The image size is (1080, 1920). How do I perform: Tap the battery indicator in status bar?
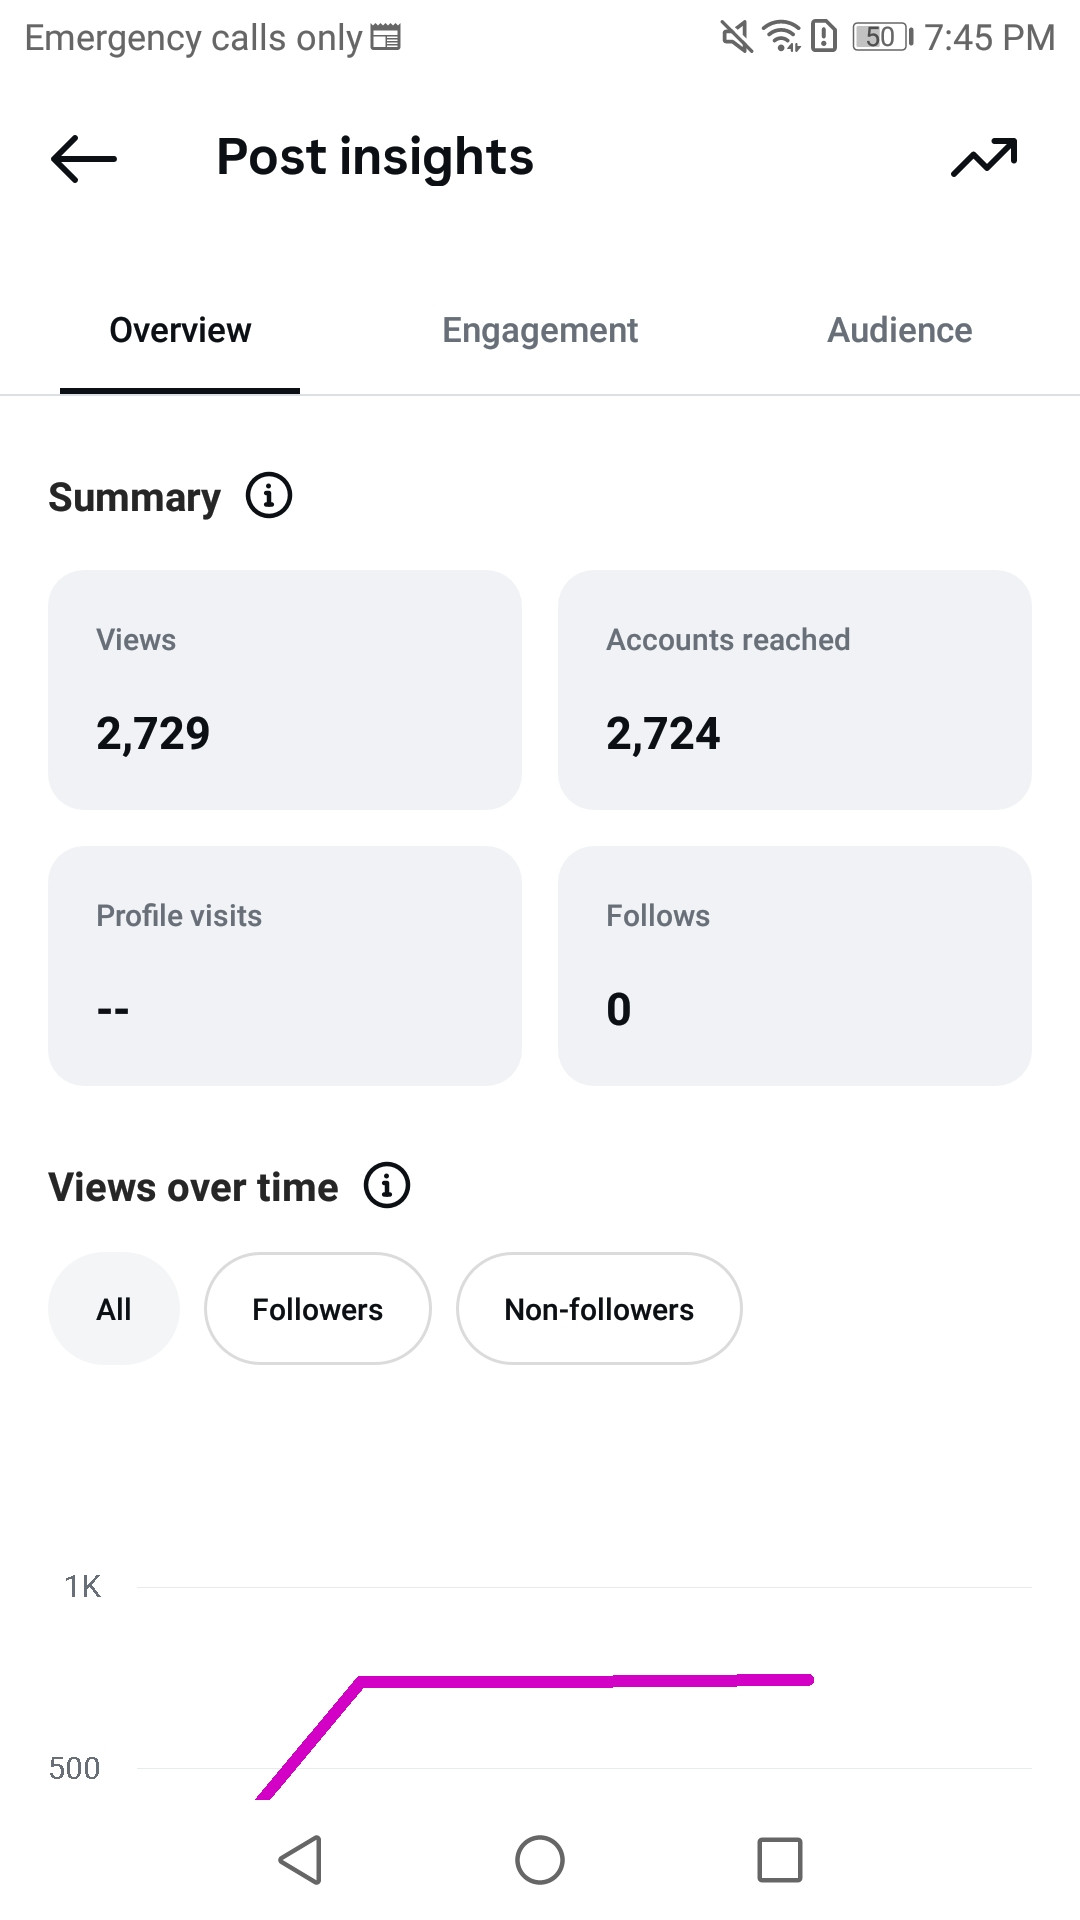882,38
